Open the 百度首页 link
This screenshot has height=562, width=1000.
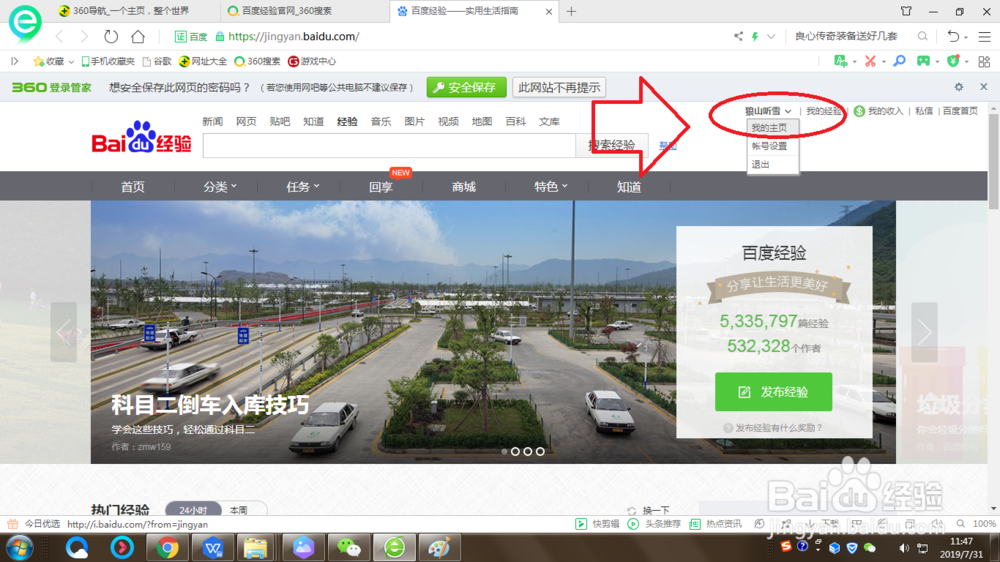(960, 111)
